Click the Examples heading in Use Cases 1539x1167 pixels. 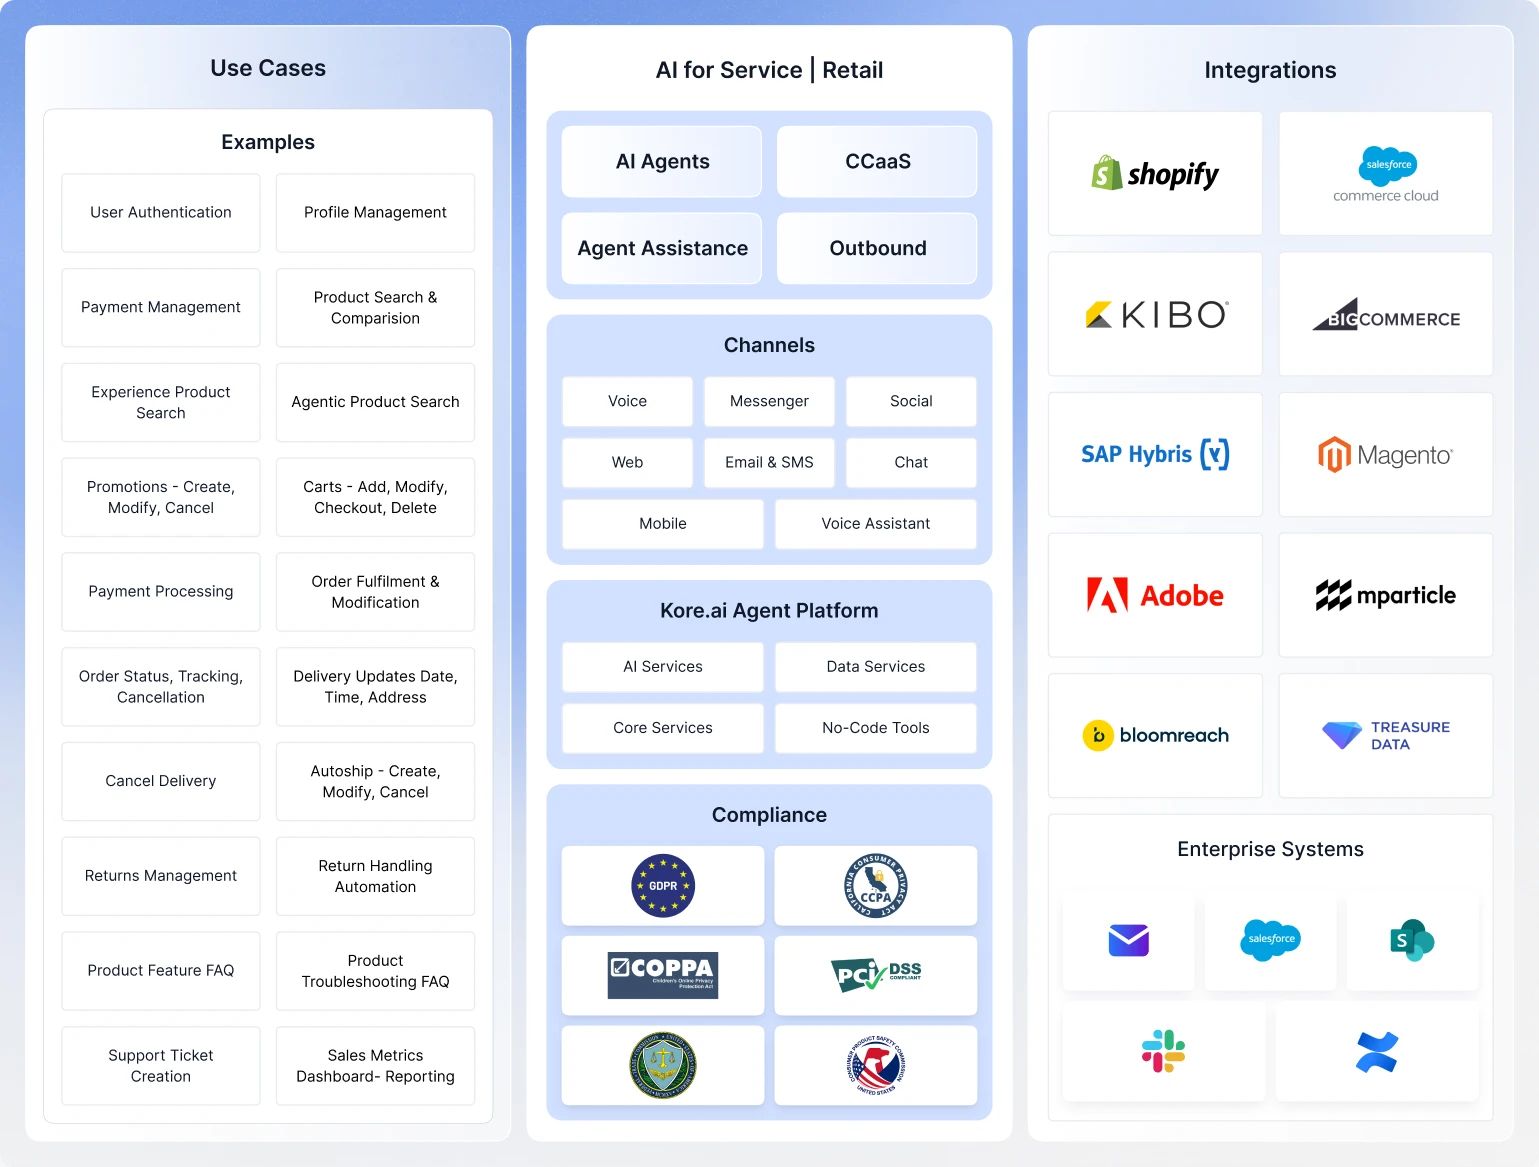click(x=268, y=142)
